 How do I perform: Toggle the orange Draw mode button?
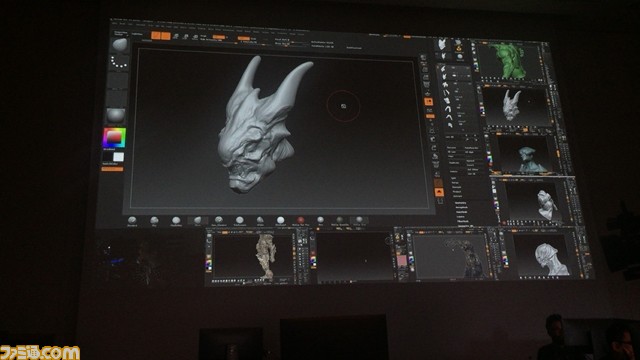[x=165, y=36]
